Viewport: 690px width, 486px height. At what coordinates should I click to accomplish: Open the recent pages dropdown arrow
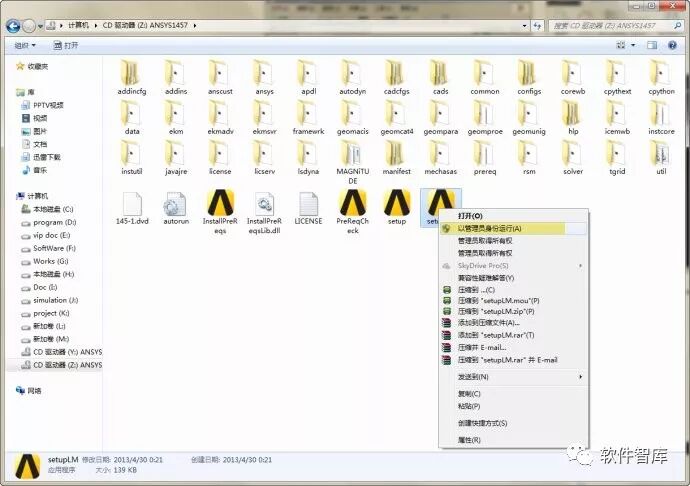[x=40, y=26]
